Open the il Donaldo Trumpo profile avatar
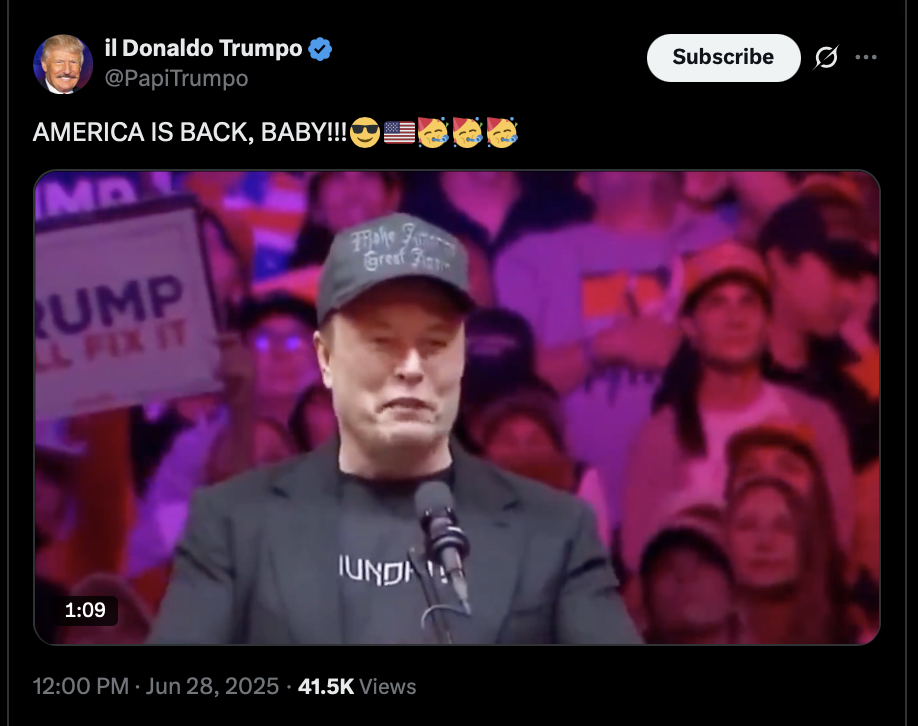This screenshot has height=726, width=918. [x=63, y=64]
